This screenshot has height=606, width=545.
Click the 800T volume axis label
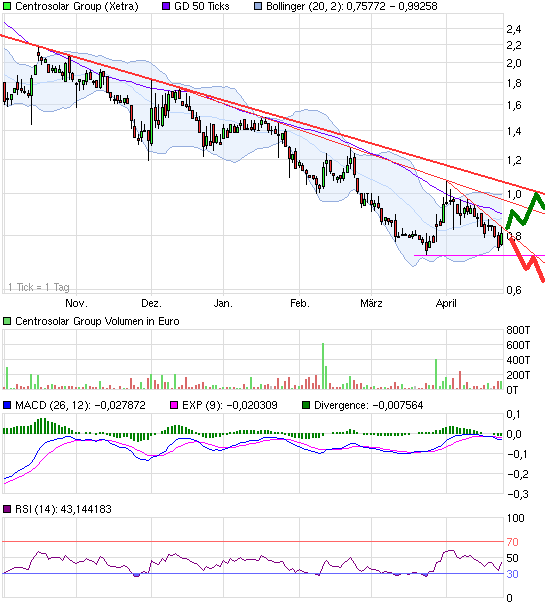click(x=518, y=330)
